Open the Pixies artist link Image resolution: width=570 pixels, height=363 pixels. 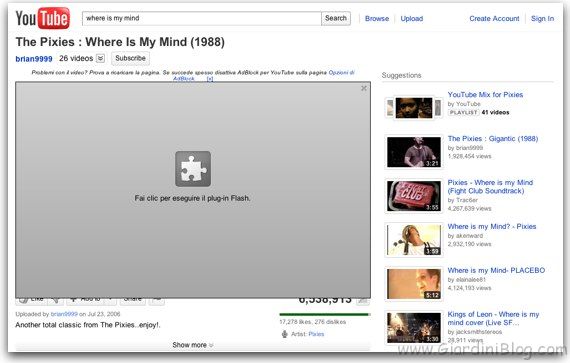coord(316,334)
